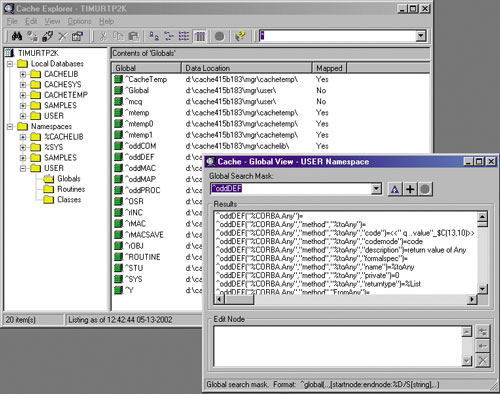Open the View menu
500x394 pixels.
click(52, 21)
